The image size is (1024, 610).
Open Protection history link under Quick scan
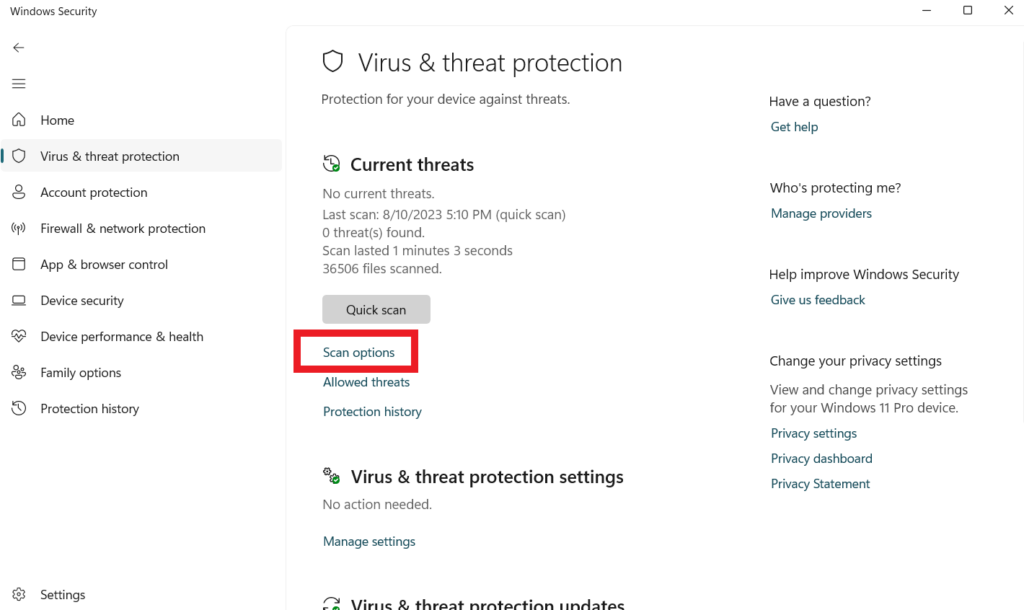click(372, 411)
